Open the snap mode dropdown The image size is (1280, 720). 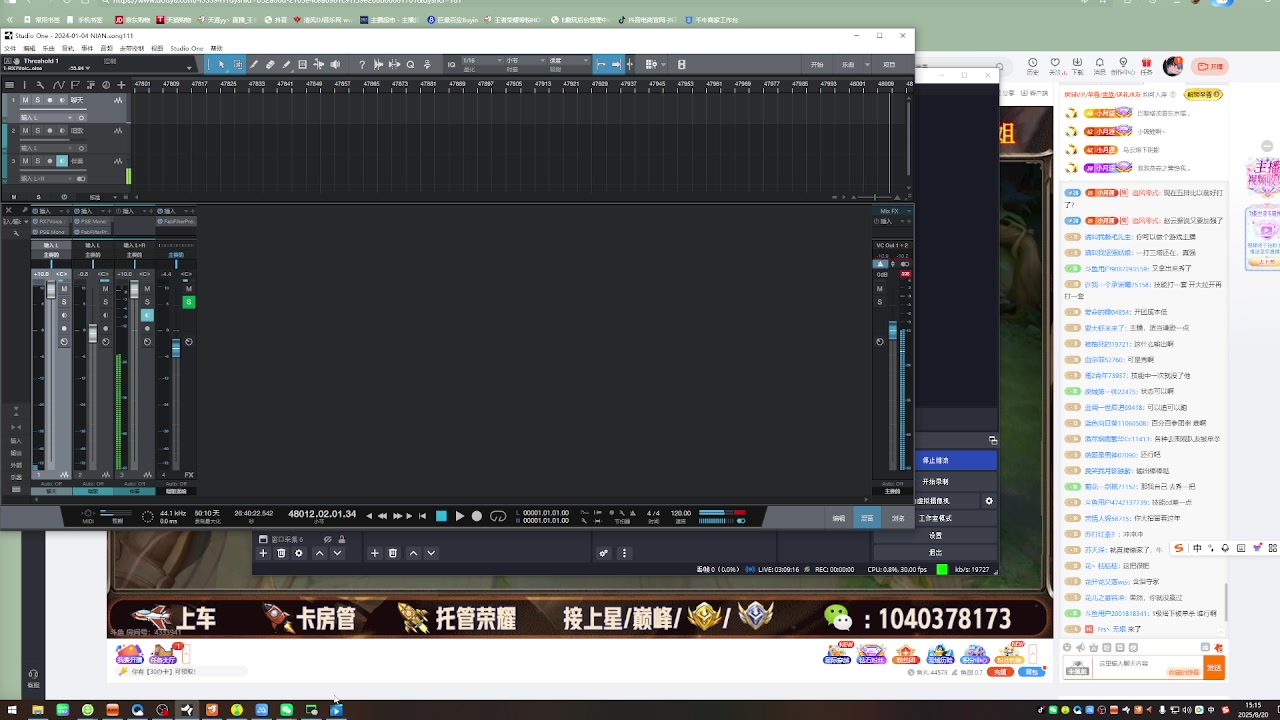click(x=570, y=60)
